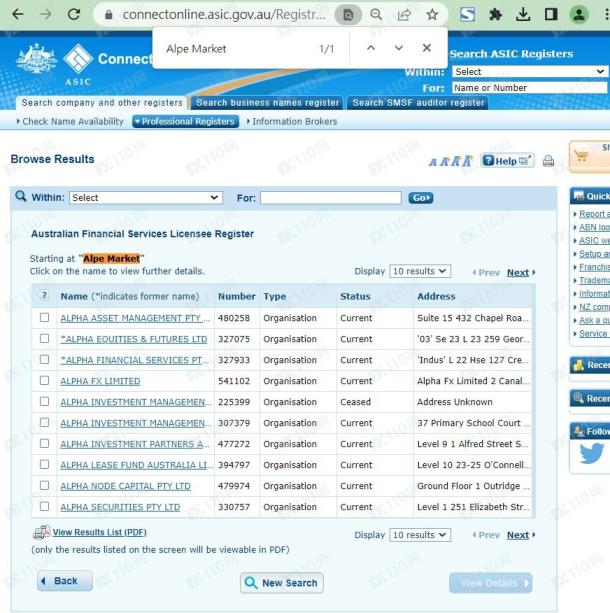Click the magnifier icon beside Within
Viewport: 610px width, 613px height.
(x=21, y=196)
